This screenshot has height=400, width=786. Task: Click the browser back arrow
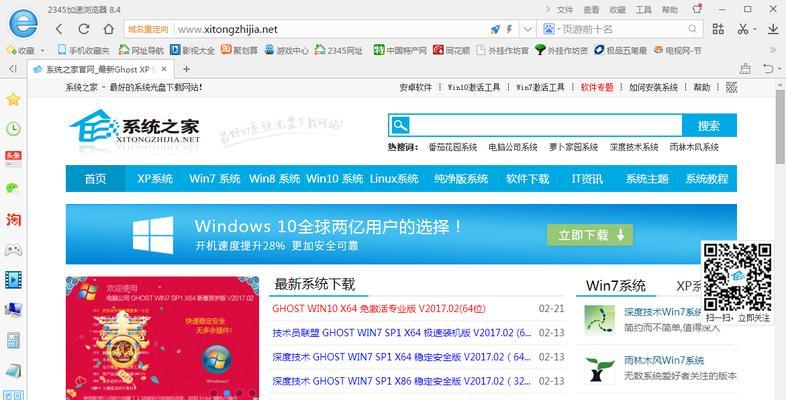pyautogui.click(x=59, y=29)
